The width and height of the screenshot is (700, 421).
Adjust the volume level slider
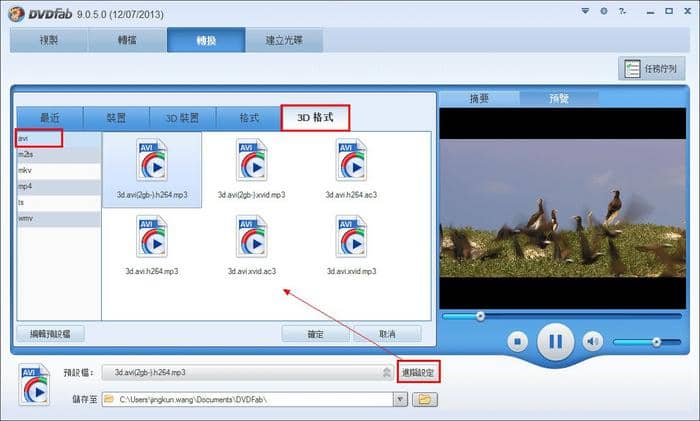point(647,342)
